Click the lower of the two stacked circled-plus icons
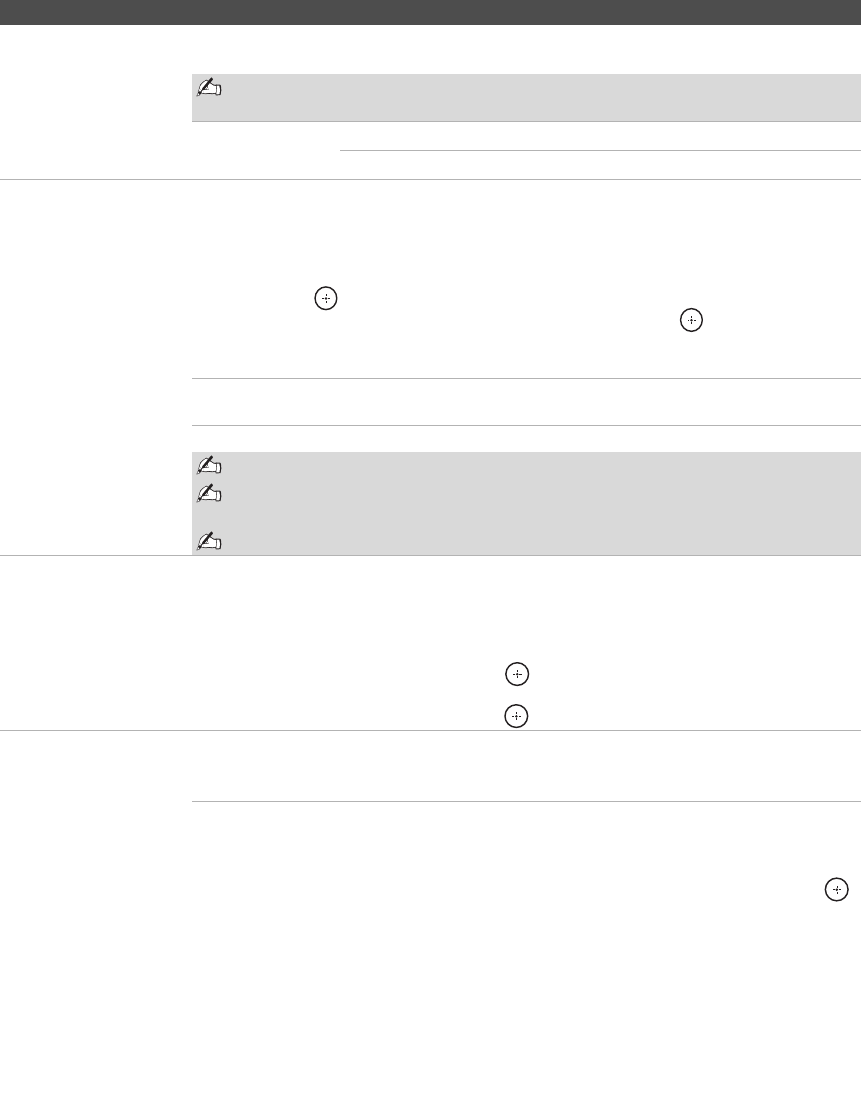This screenshot has height=1097, width=862. pyautogui.click(x=516, y=716)
